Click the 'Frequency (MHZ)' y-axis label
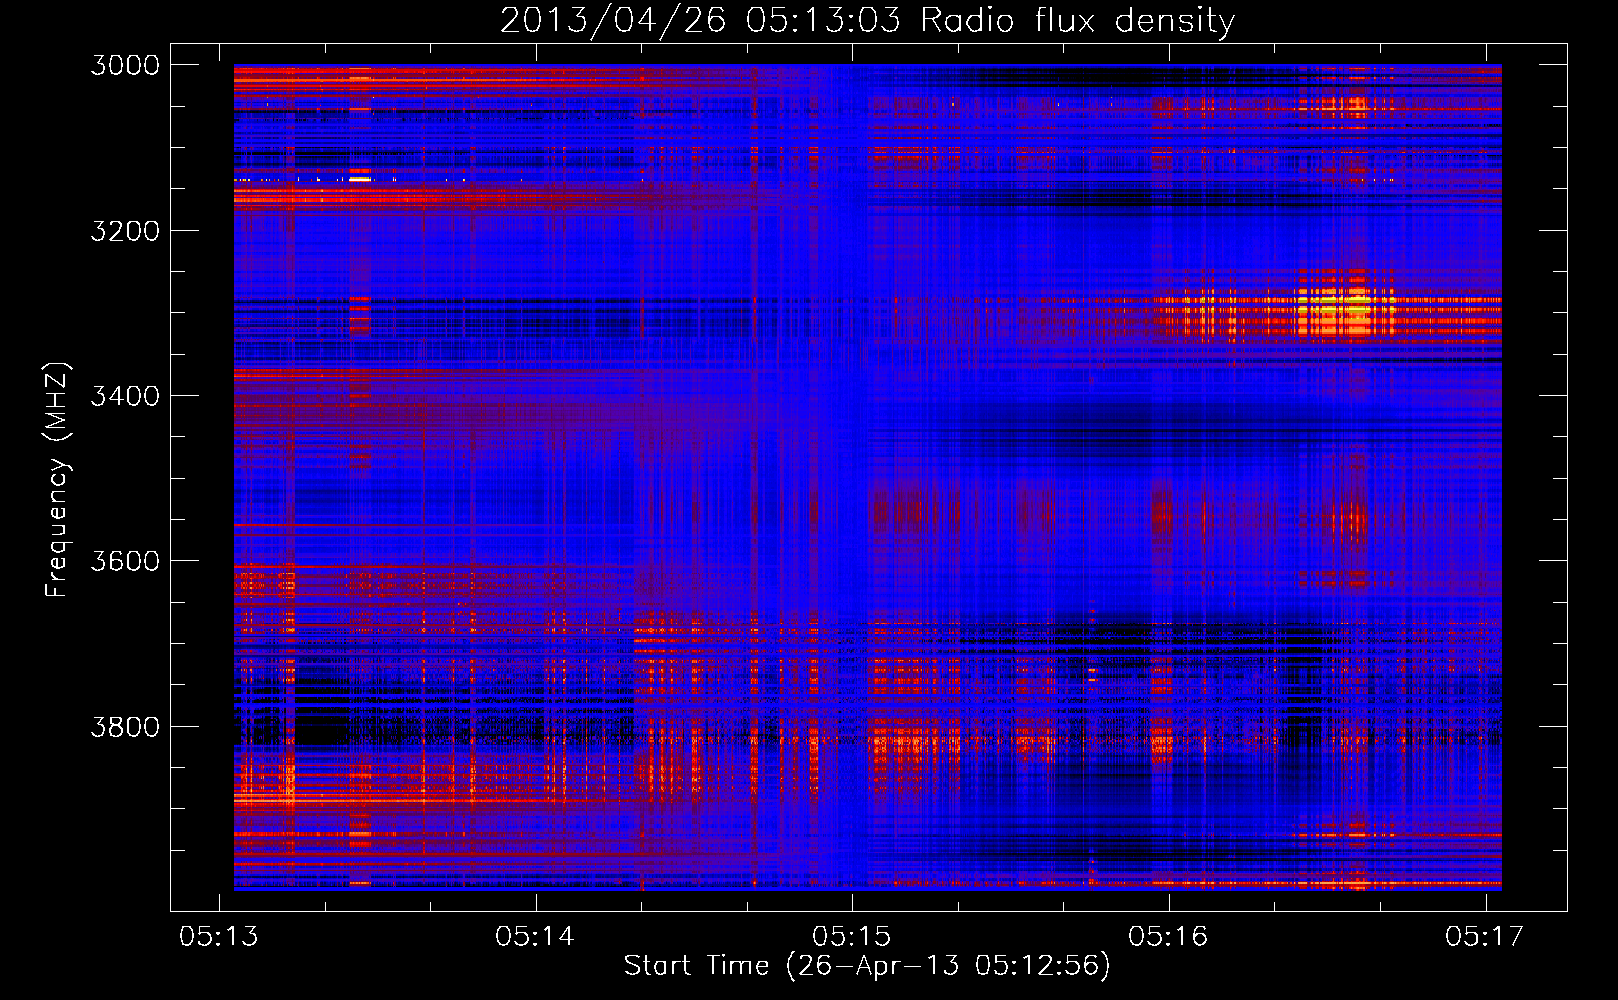Viewport: 1618px width, 1000px height. coord(57,480)
